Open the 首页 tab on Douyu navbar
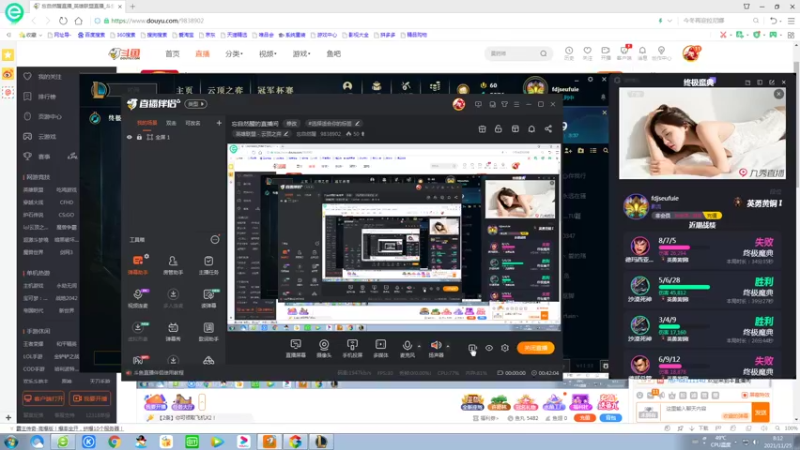 point(172,54)
